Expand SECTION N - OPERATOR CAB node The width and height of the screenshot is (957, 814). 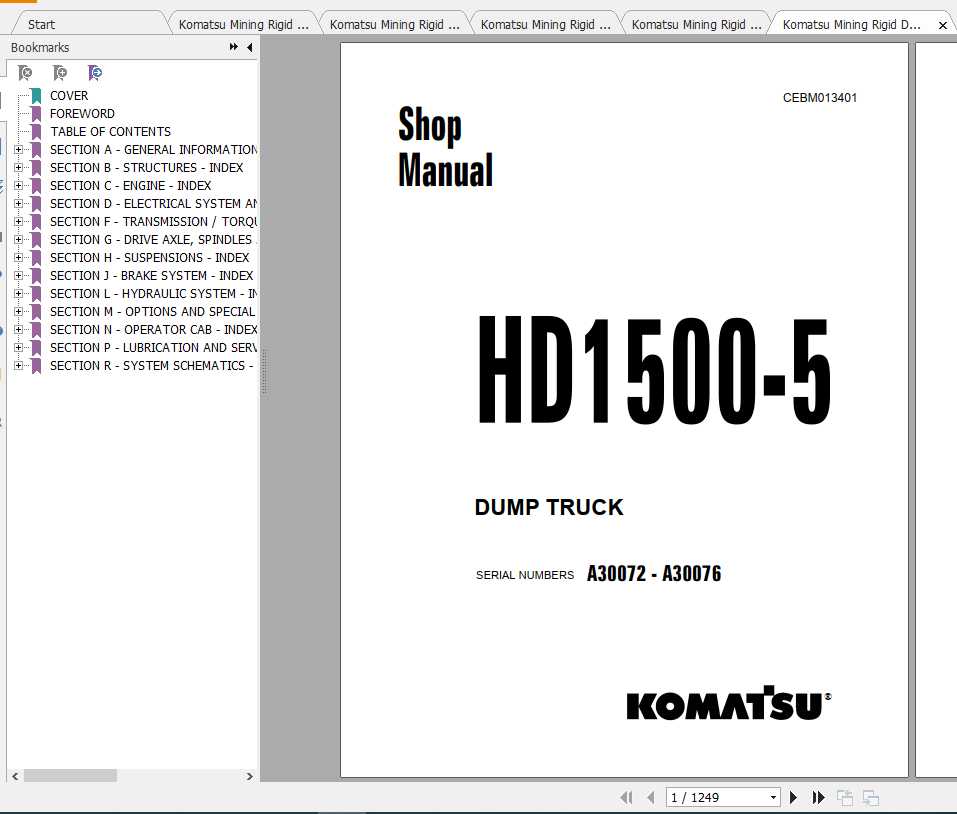(18, 330)
